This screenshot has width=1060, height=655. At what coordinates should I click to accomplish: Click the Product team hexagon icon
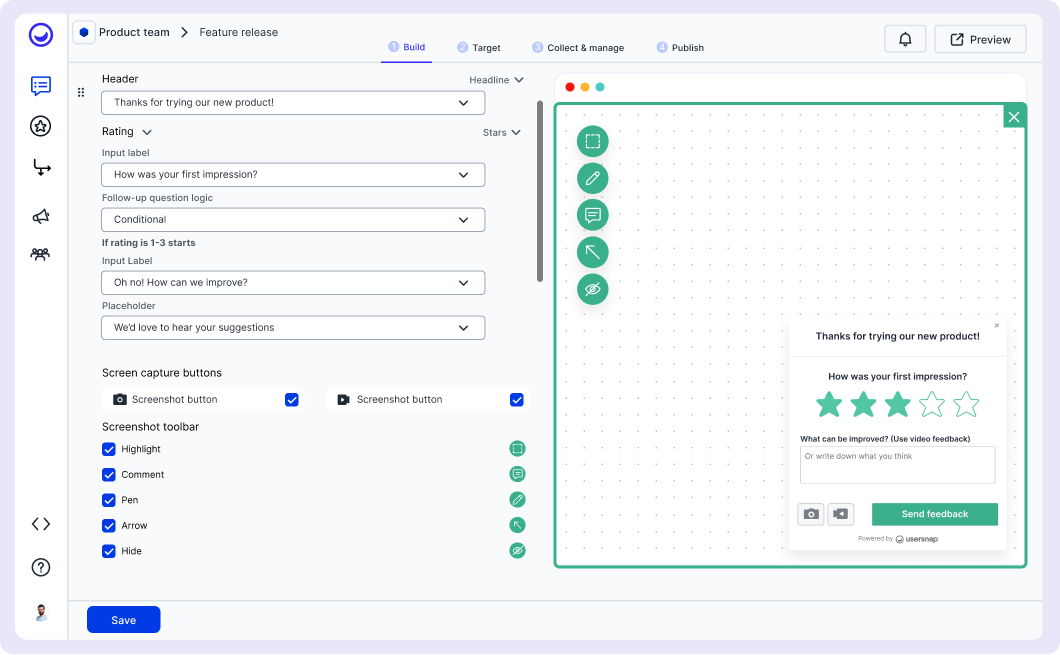pyautogui.click(x=84, y=32)
